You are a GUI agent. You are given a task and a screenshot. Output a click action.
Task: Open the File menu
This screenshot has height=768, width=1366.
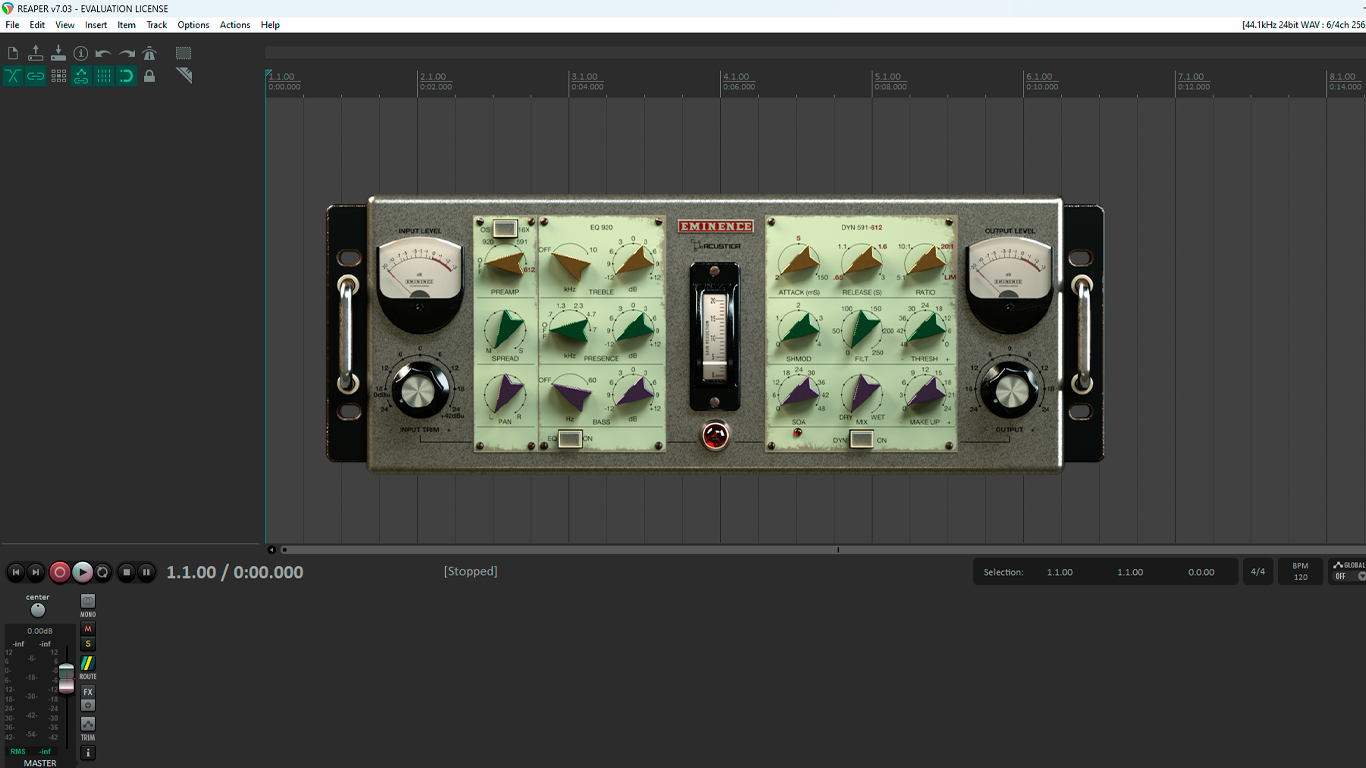tap(12, 25)
